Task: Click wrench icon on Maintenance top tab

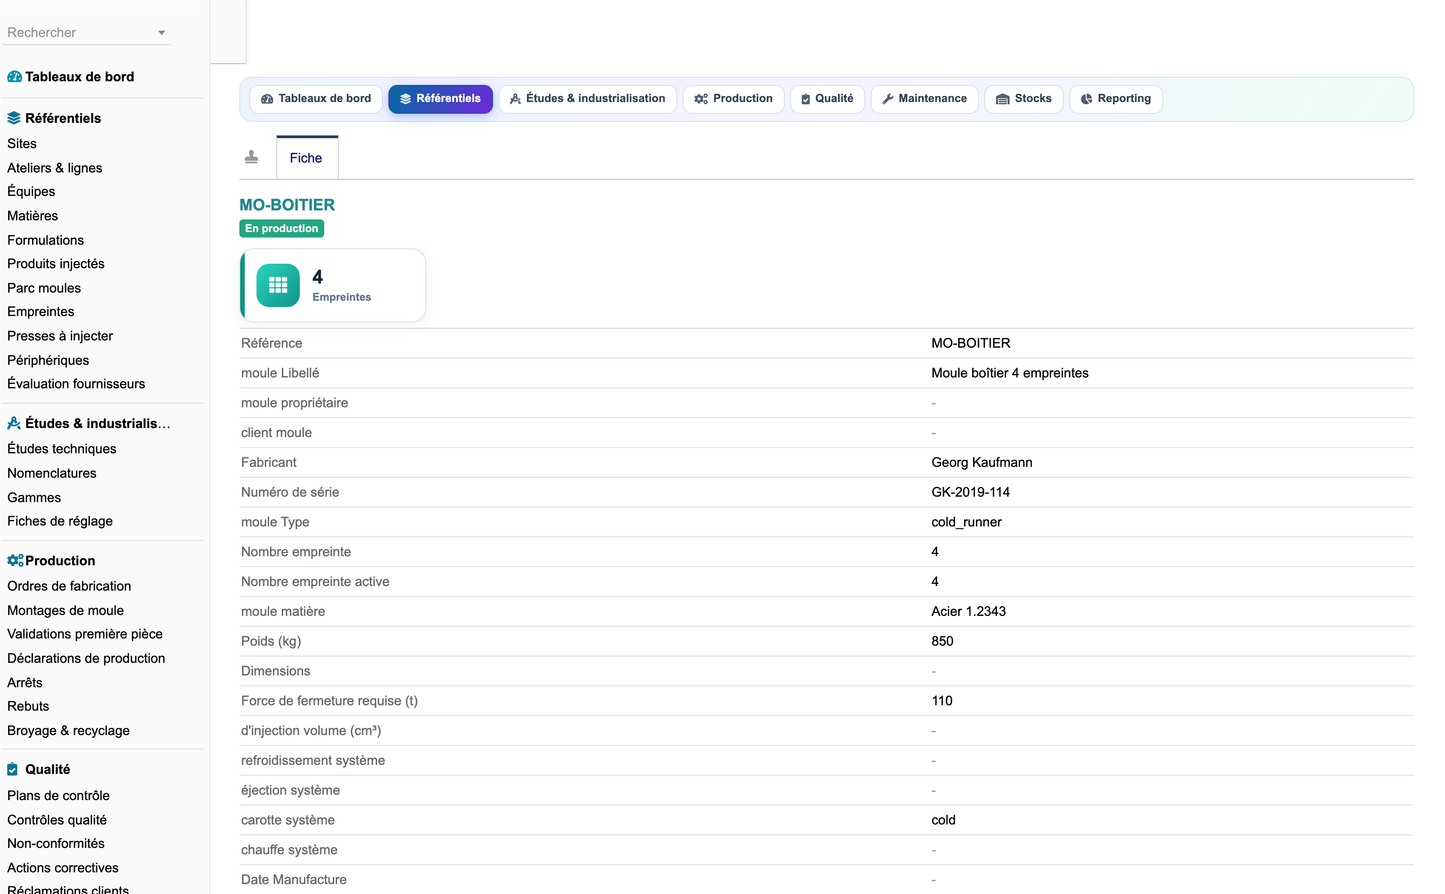Action: (x=888, y=99)
